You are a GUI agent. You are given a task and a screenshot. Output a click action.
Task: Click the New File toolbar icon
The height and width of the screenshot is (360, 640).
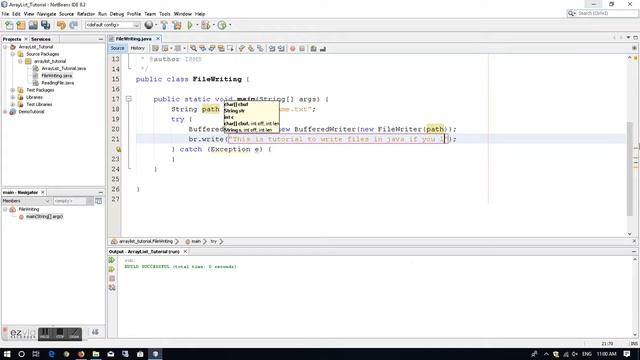pos(9,25)
